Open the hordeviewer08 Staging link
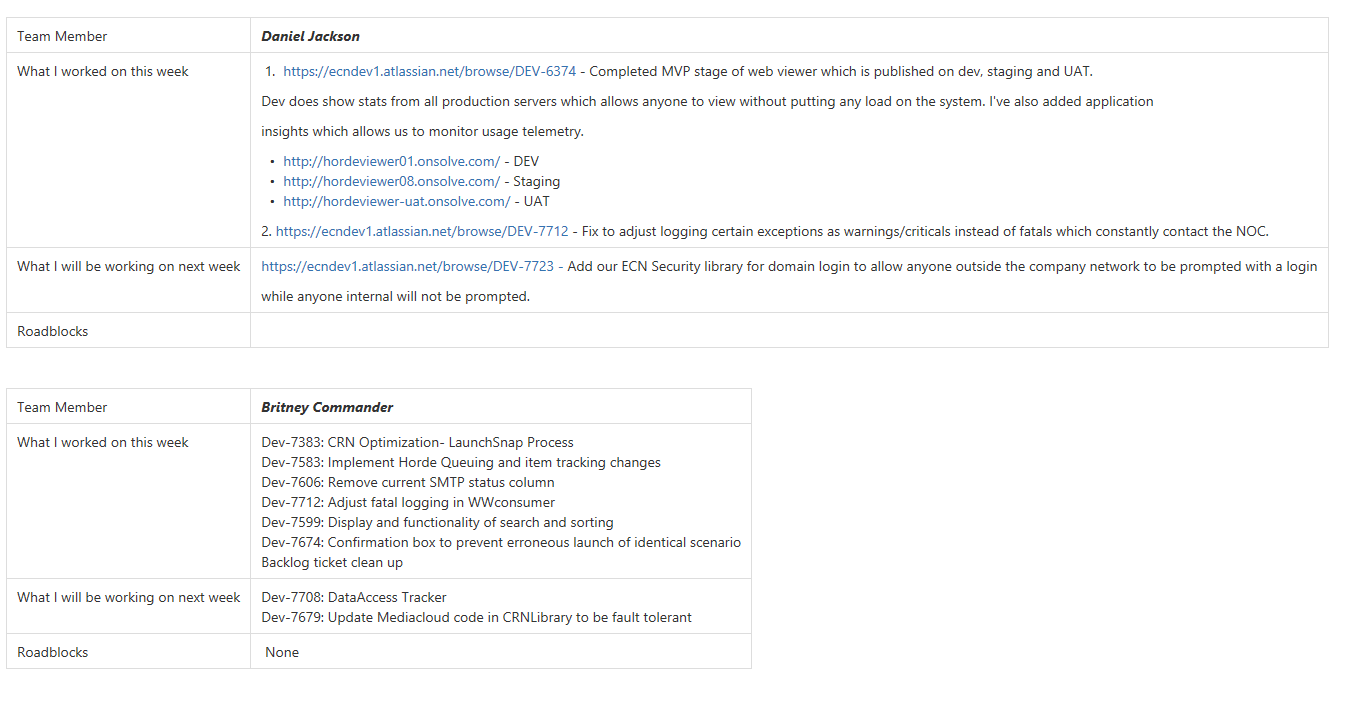1369x707 pixels. coord(392,181)
